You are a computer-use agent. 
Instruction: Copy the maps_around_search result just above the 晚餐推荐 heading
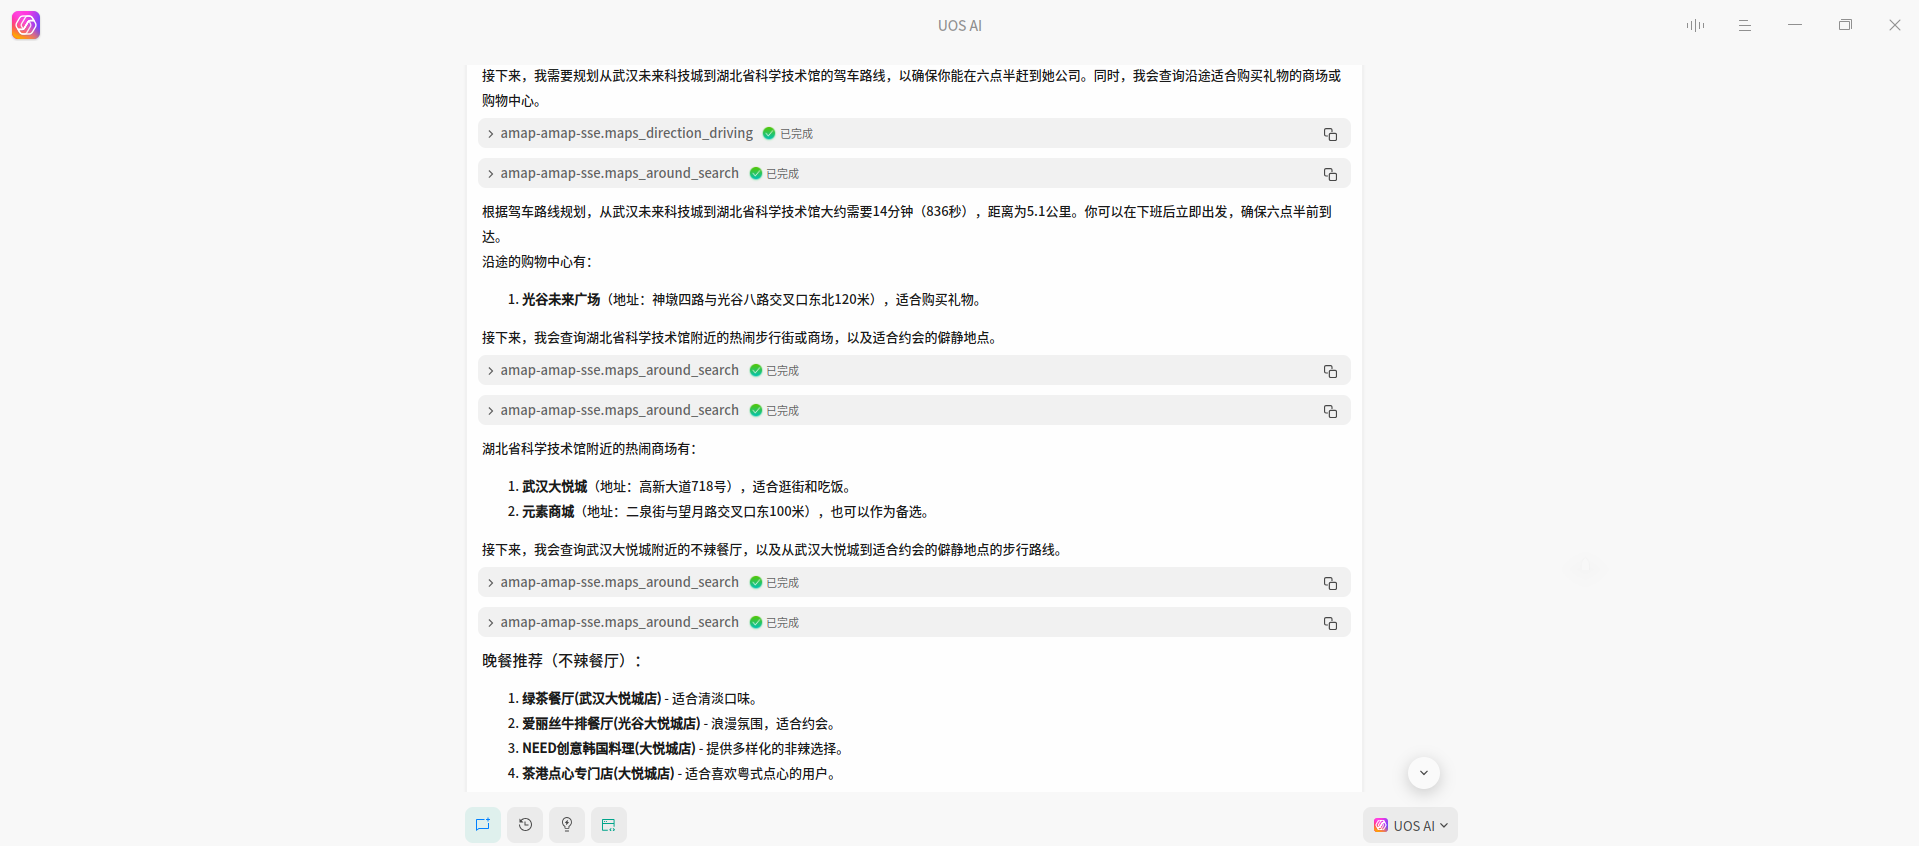tap(1330, 623)
